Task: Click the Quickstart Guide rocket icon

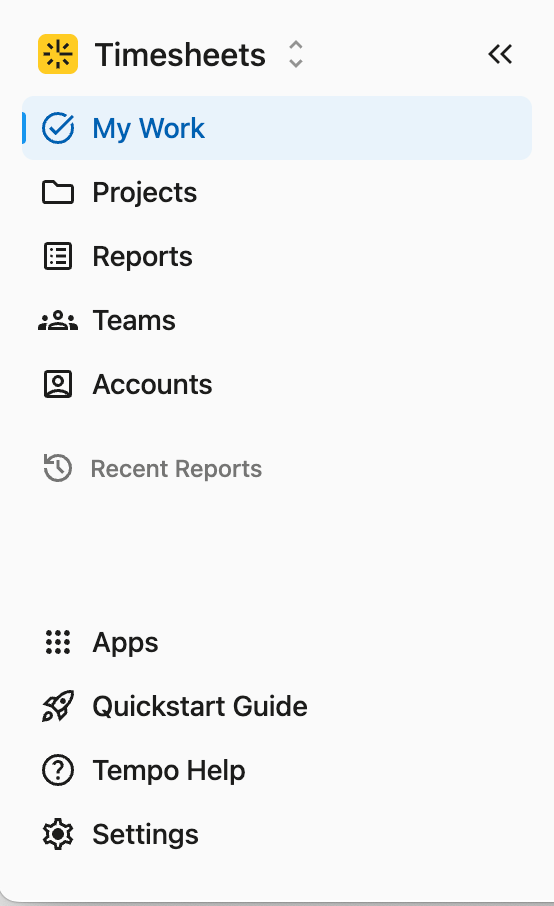Action: [58, 706]
